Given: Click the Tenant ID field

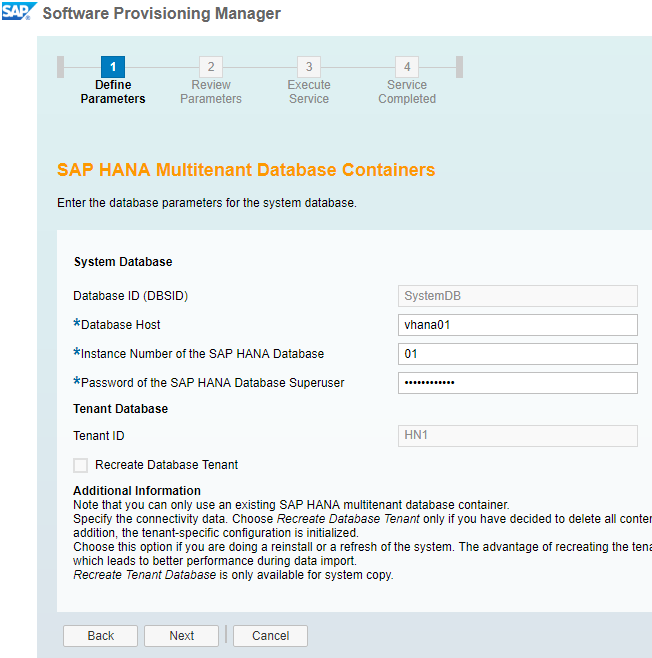Looking at the screenshot, I should (518, 436).
